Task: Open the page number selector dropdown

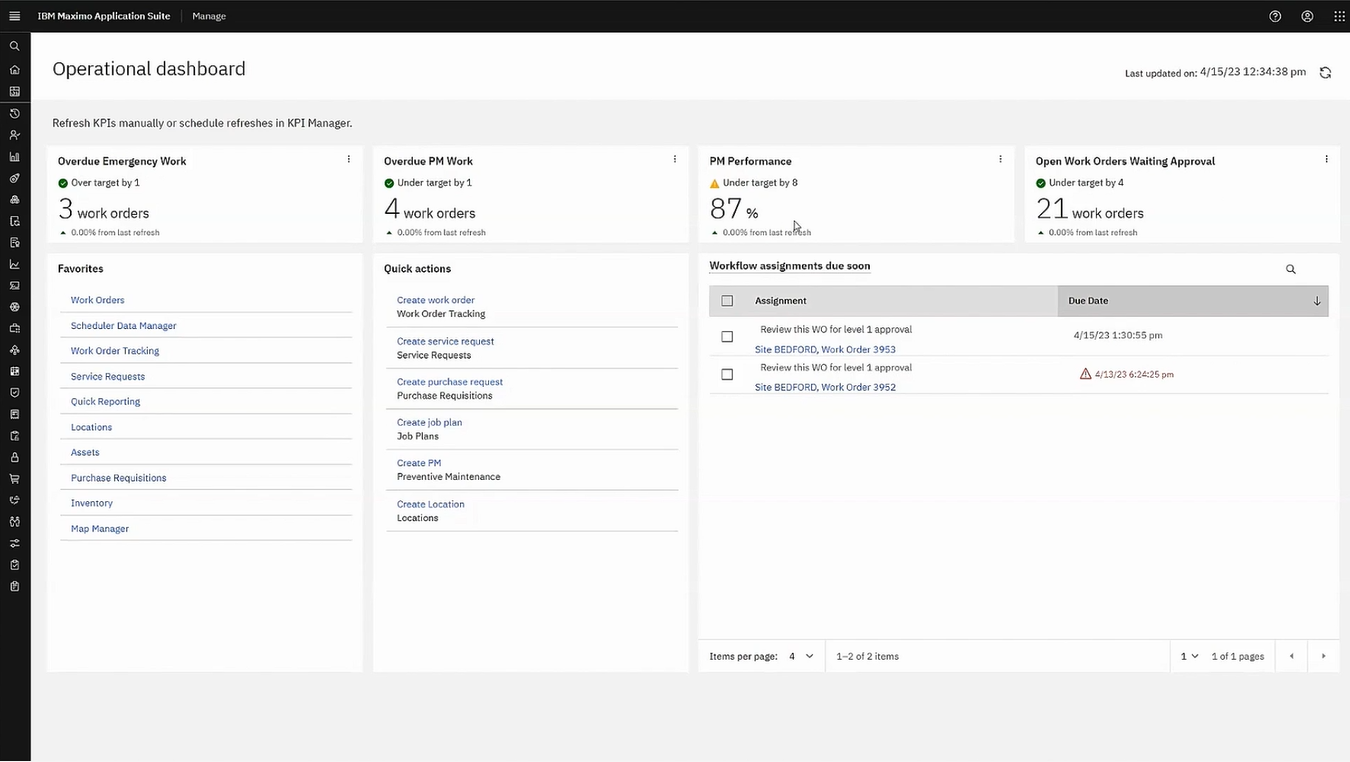Action: (1189, 656)
